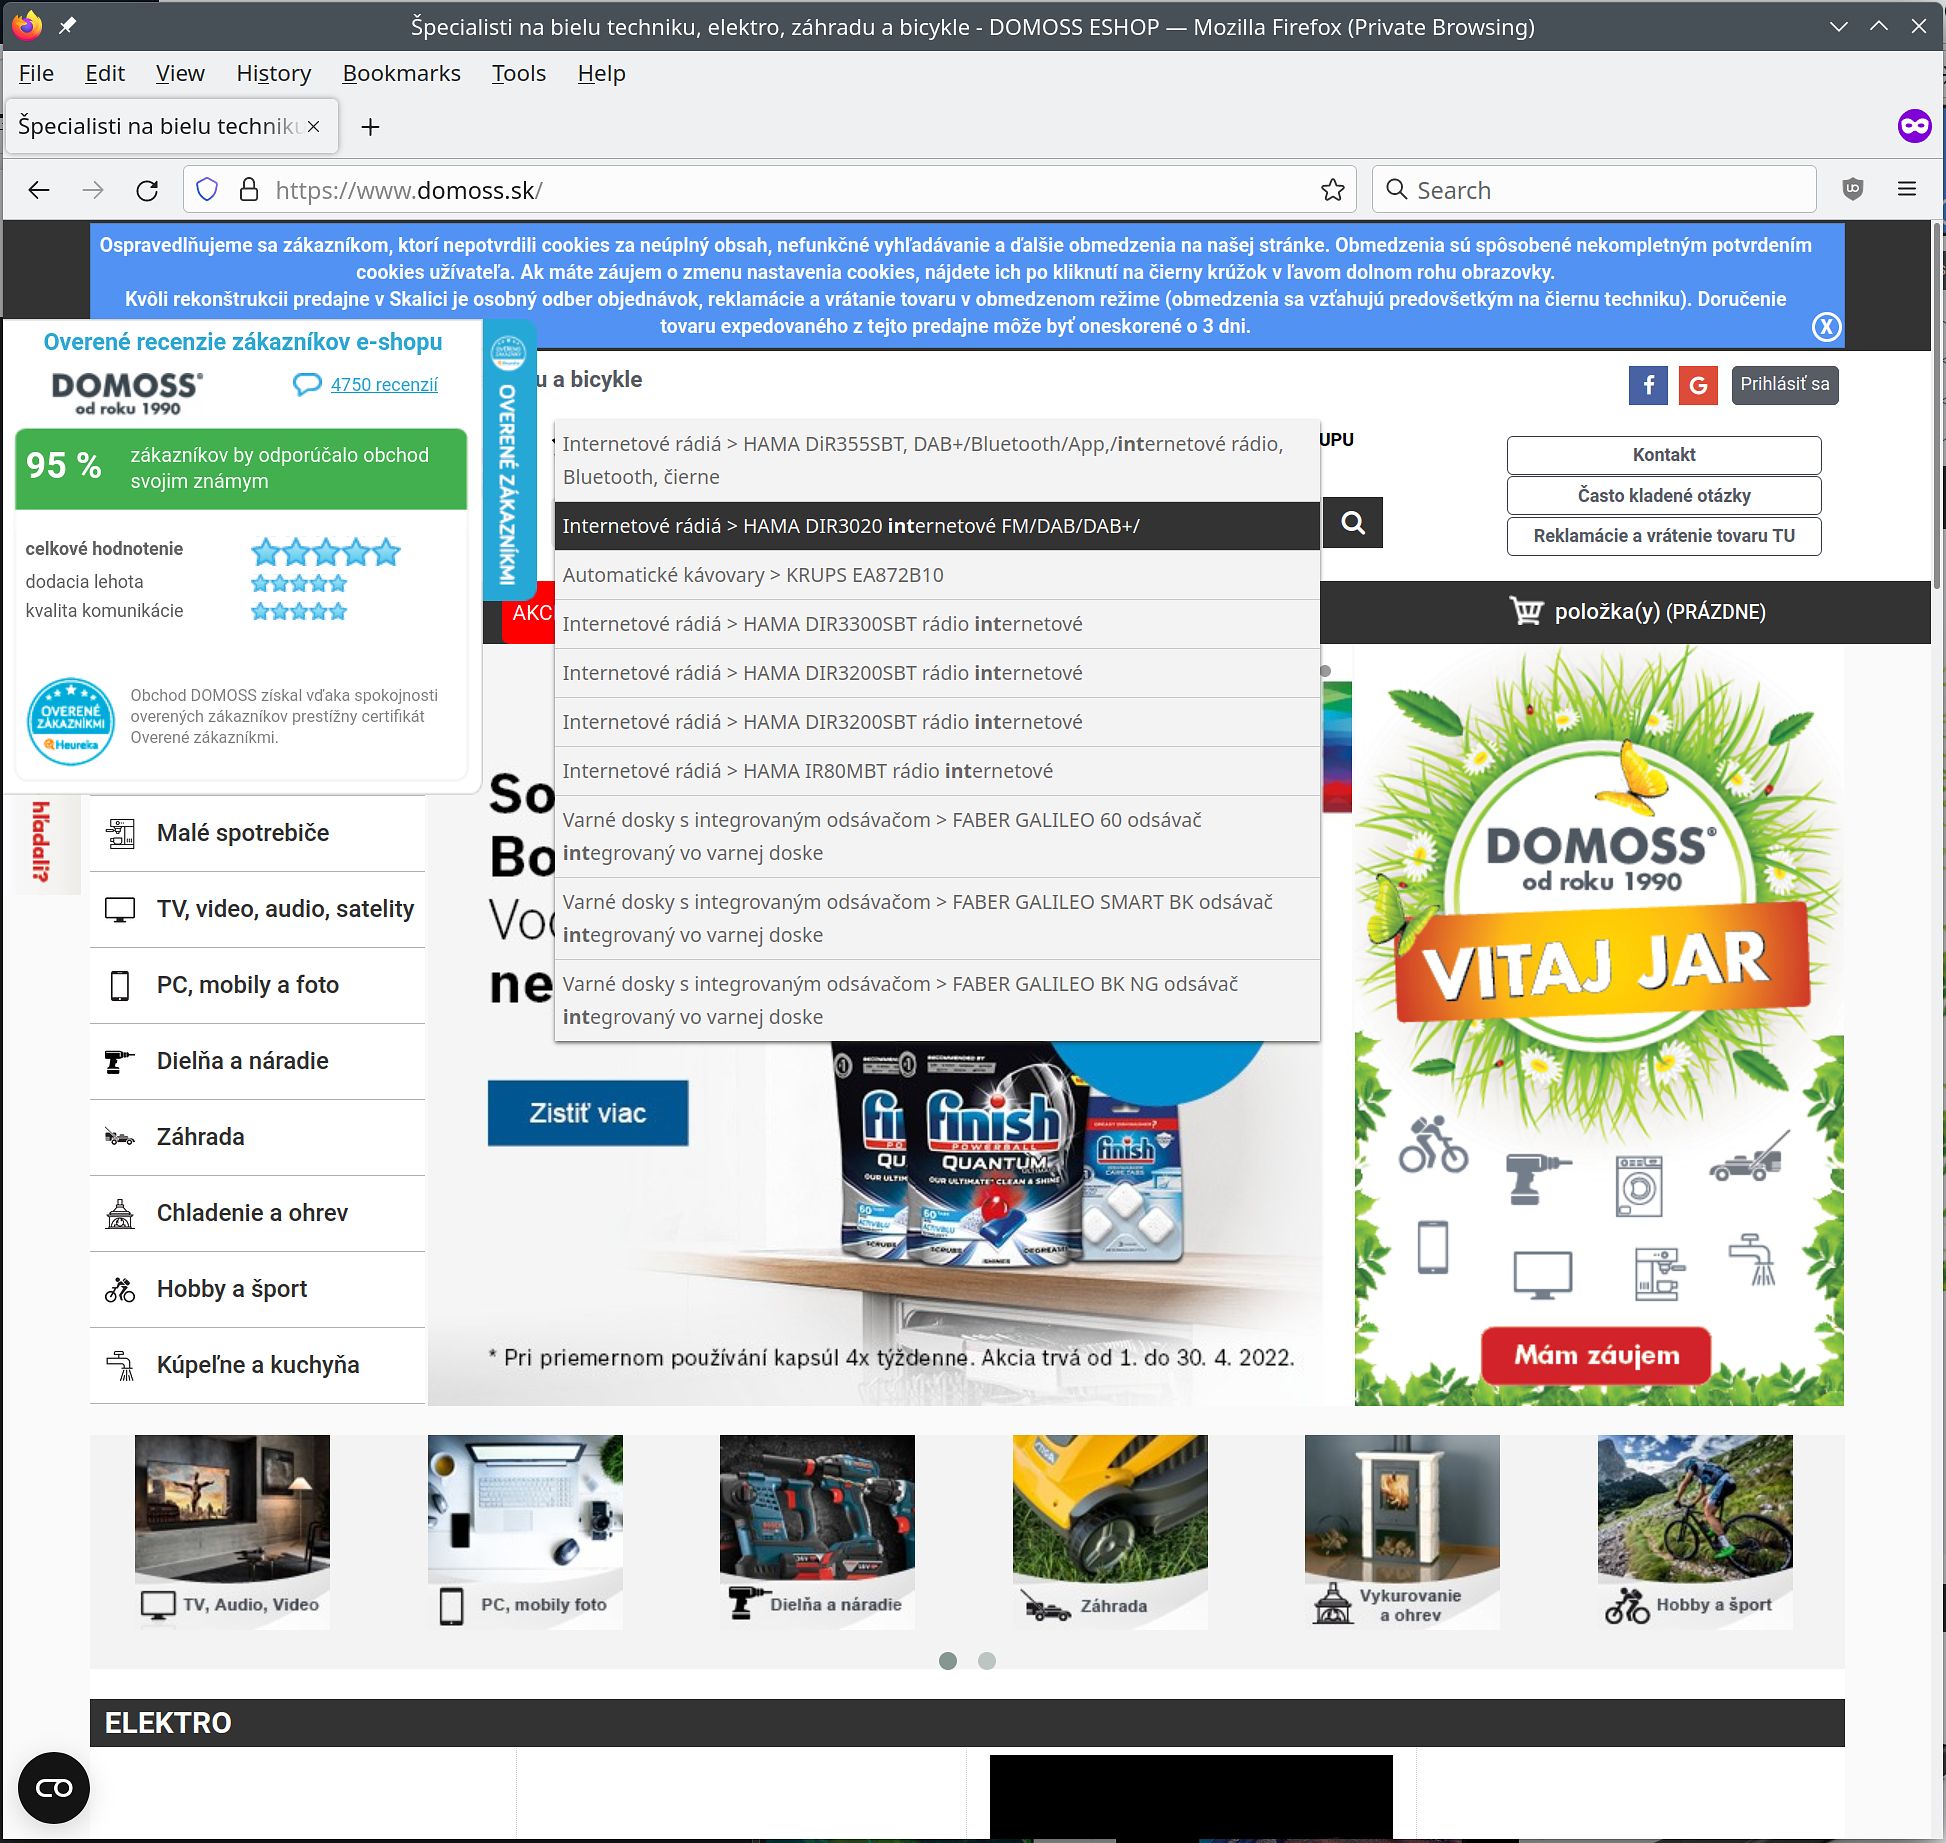Click the Kontakt button
The height and width of the screenshot is (1843, 1946).
[x=1664, y=455]
